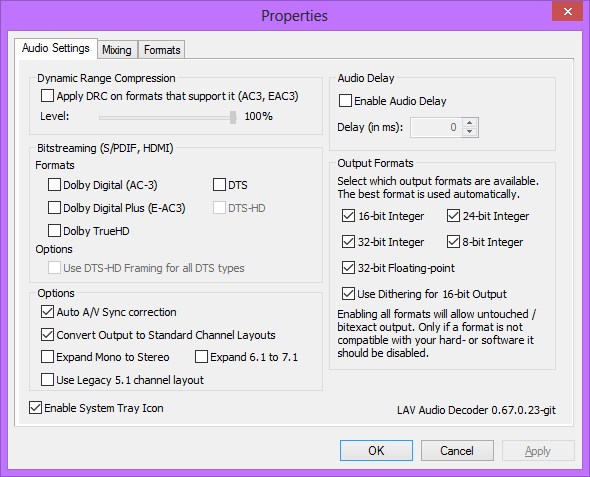
Task: Adjust the DRC Level slider handle
Action: [233, 117]
